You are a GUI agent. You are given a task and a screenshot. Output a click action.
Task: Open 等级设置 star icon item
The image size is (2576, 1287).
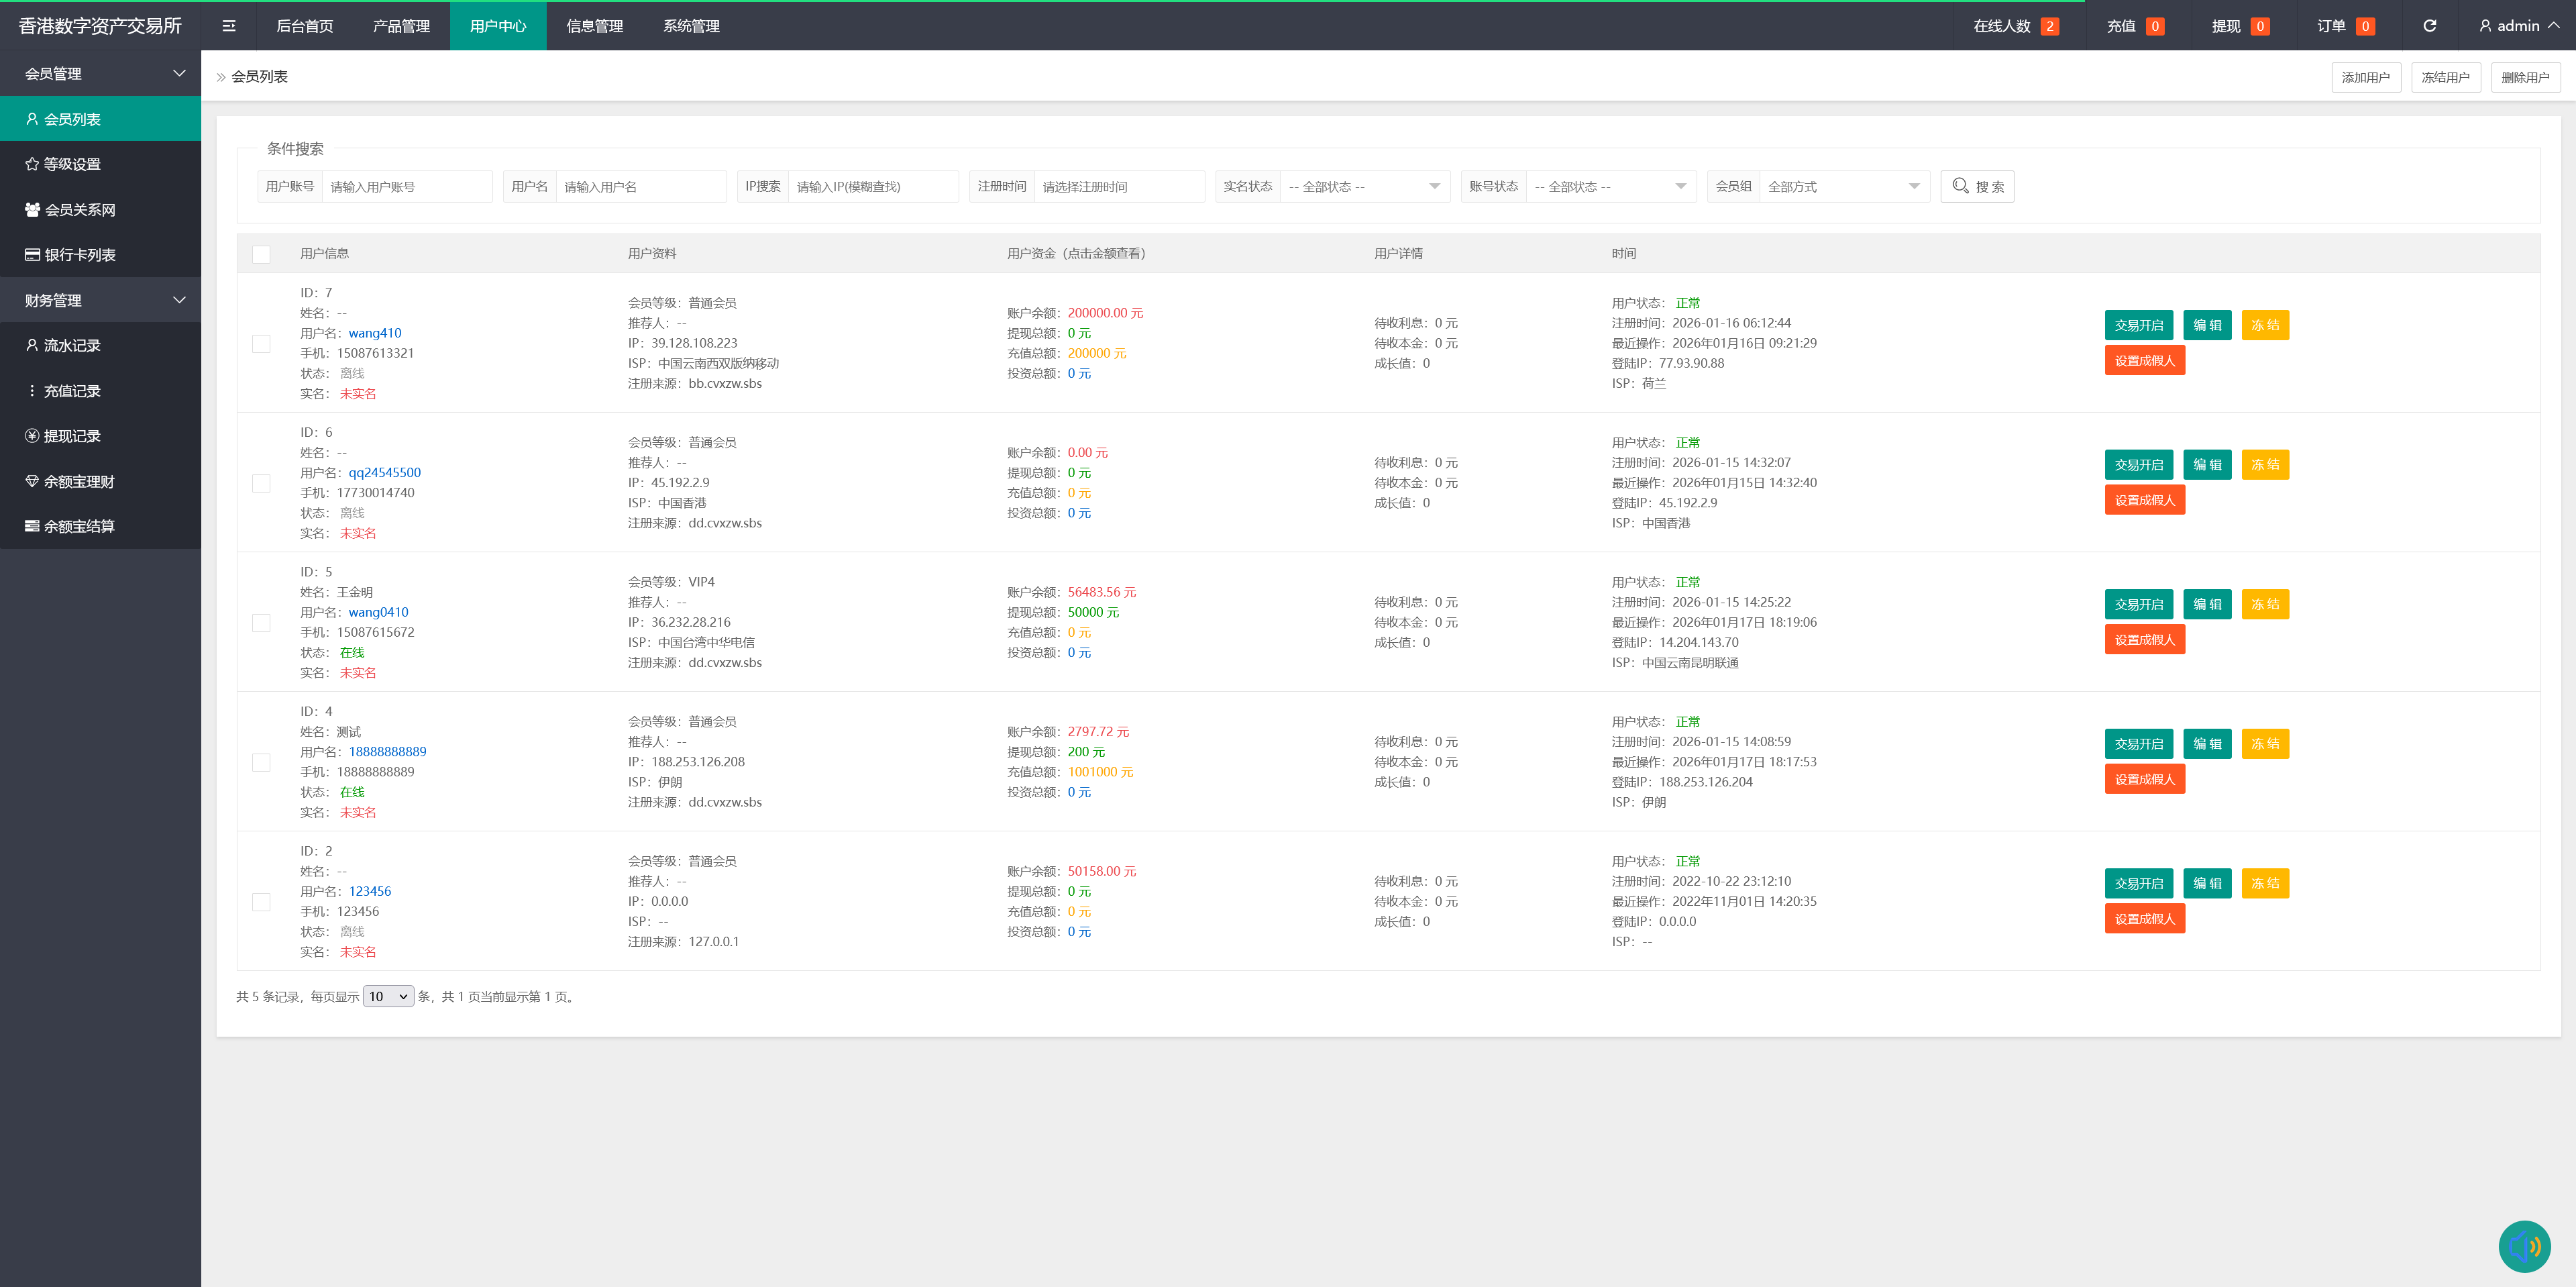[x=72, y=164]
